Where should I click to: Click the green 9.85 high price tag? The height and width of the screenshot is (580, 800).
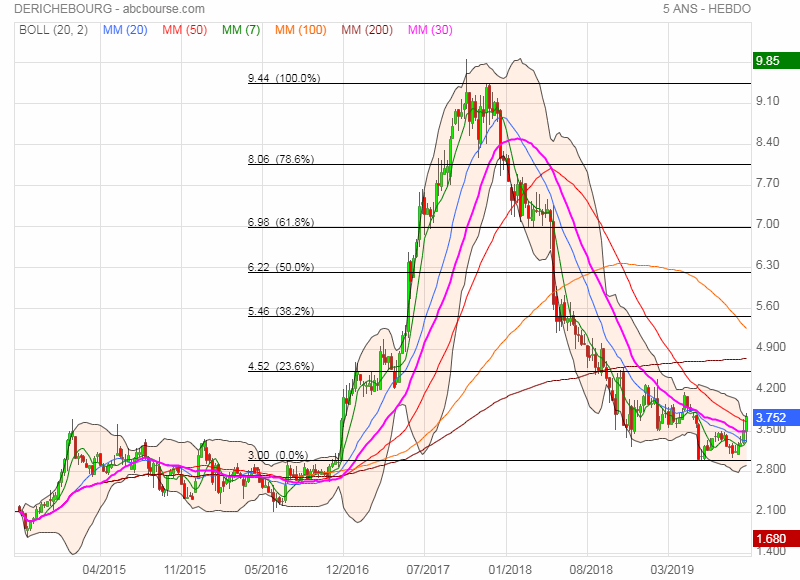(776, 61)
